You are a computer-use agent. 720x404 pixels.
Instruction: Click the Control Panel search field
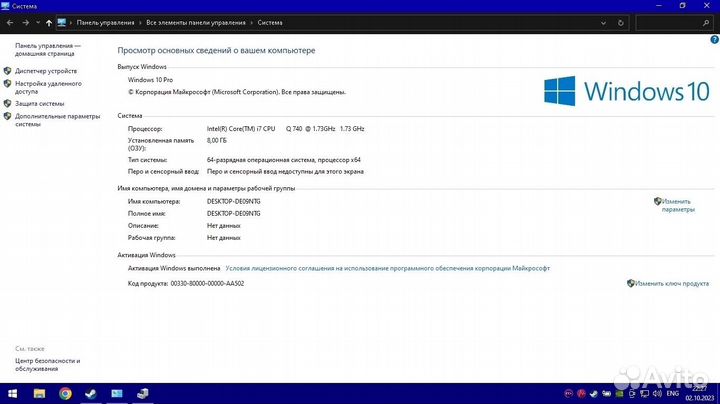[x=672, y=21]
